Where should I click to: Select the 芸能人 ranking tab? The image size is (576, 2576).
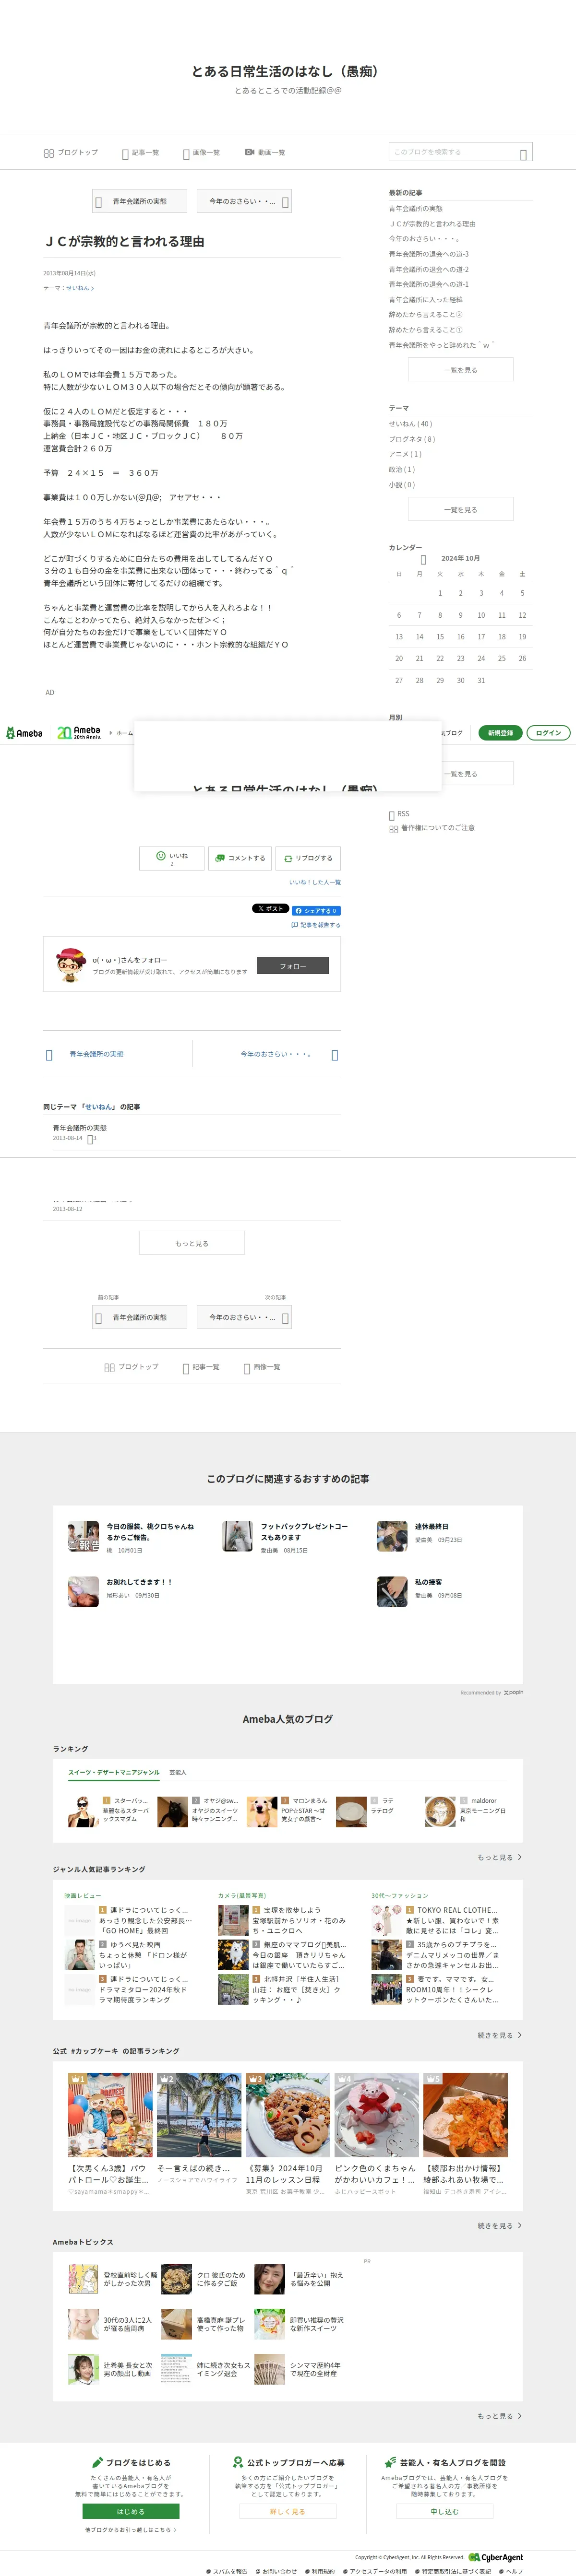tap(178, 1772)
